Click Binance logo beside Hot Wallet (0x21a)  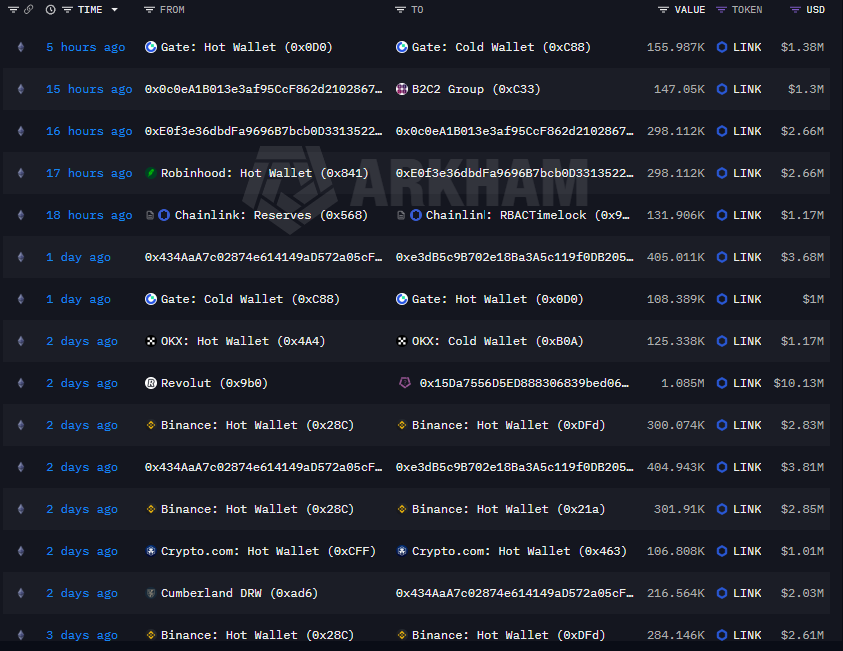[402, 509]
